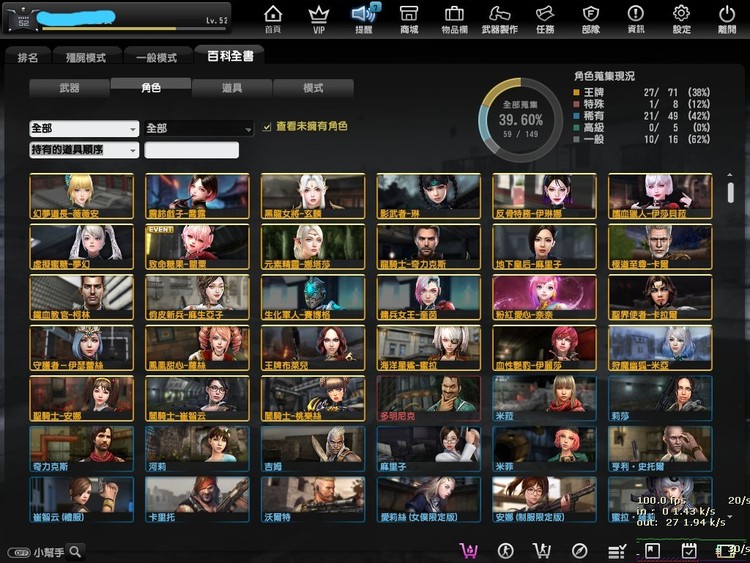750x563 pixels.
Task: Open the 資訊 information icon
Action: click(x=636, y=19)
